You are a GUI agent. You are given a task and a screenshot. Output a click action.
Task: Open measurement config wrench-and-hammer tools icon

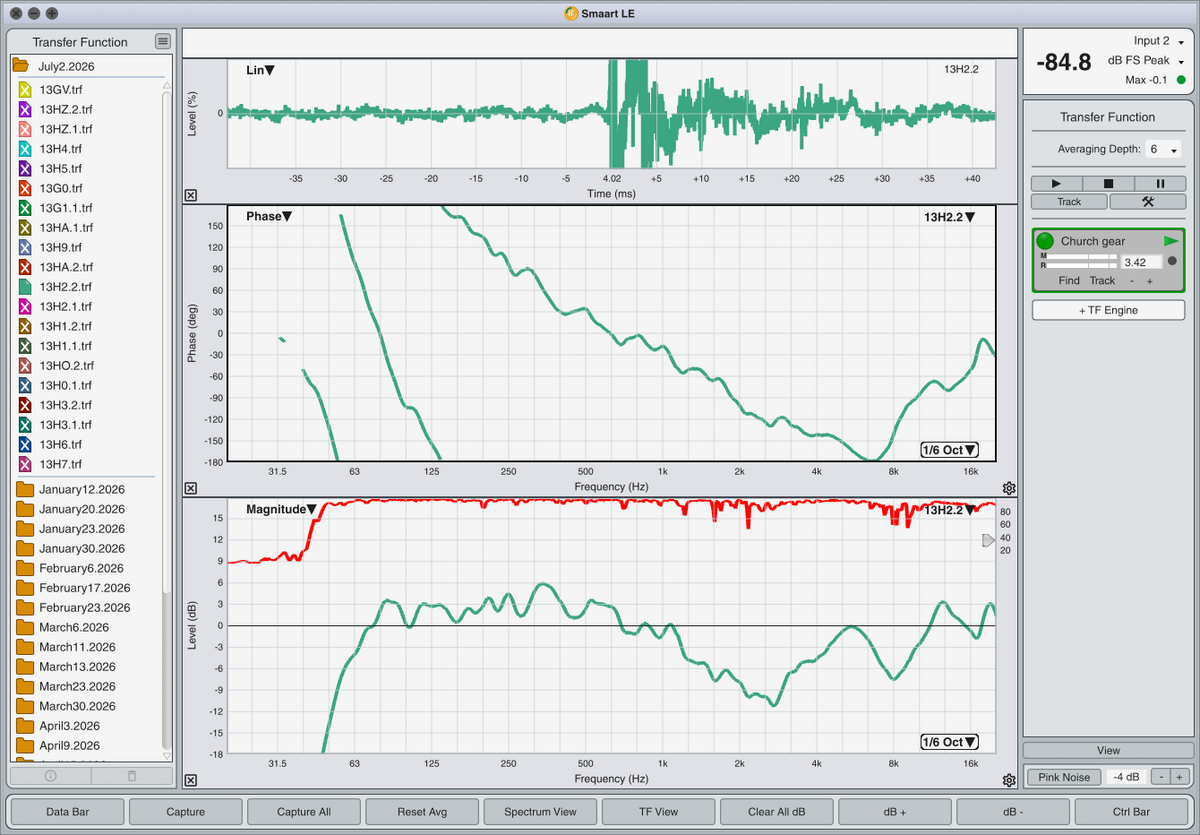click(x=1147, y=201)
